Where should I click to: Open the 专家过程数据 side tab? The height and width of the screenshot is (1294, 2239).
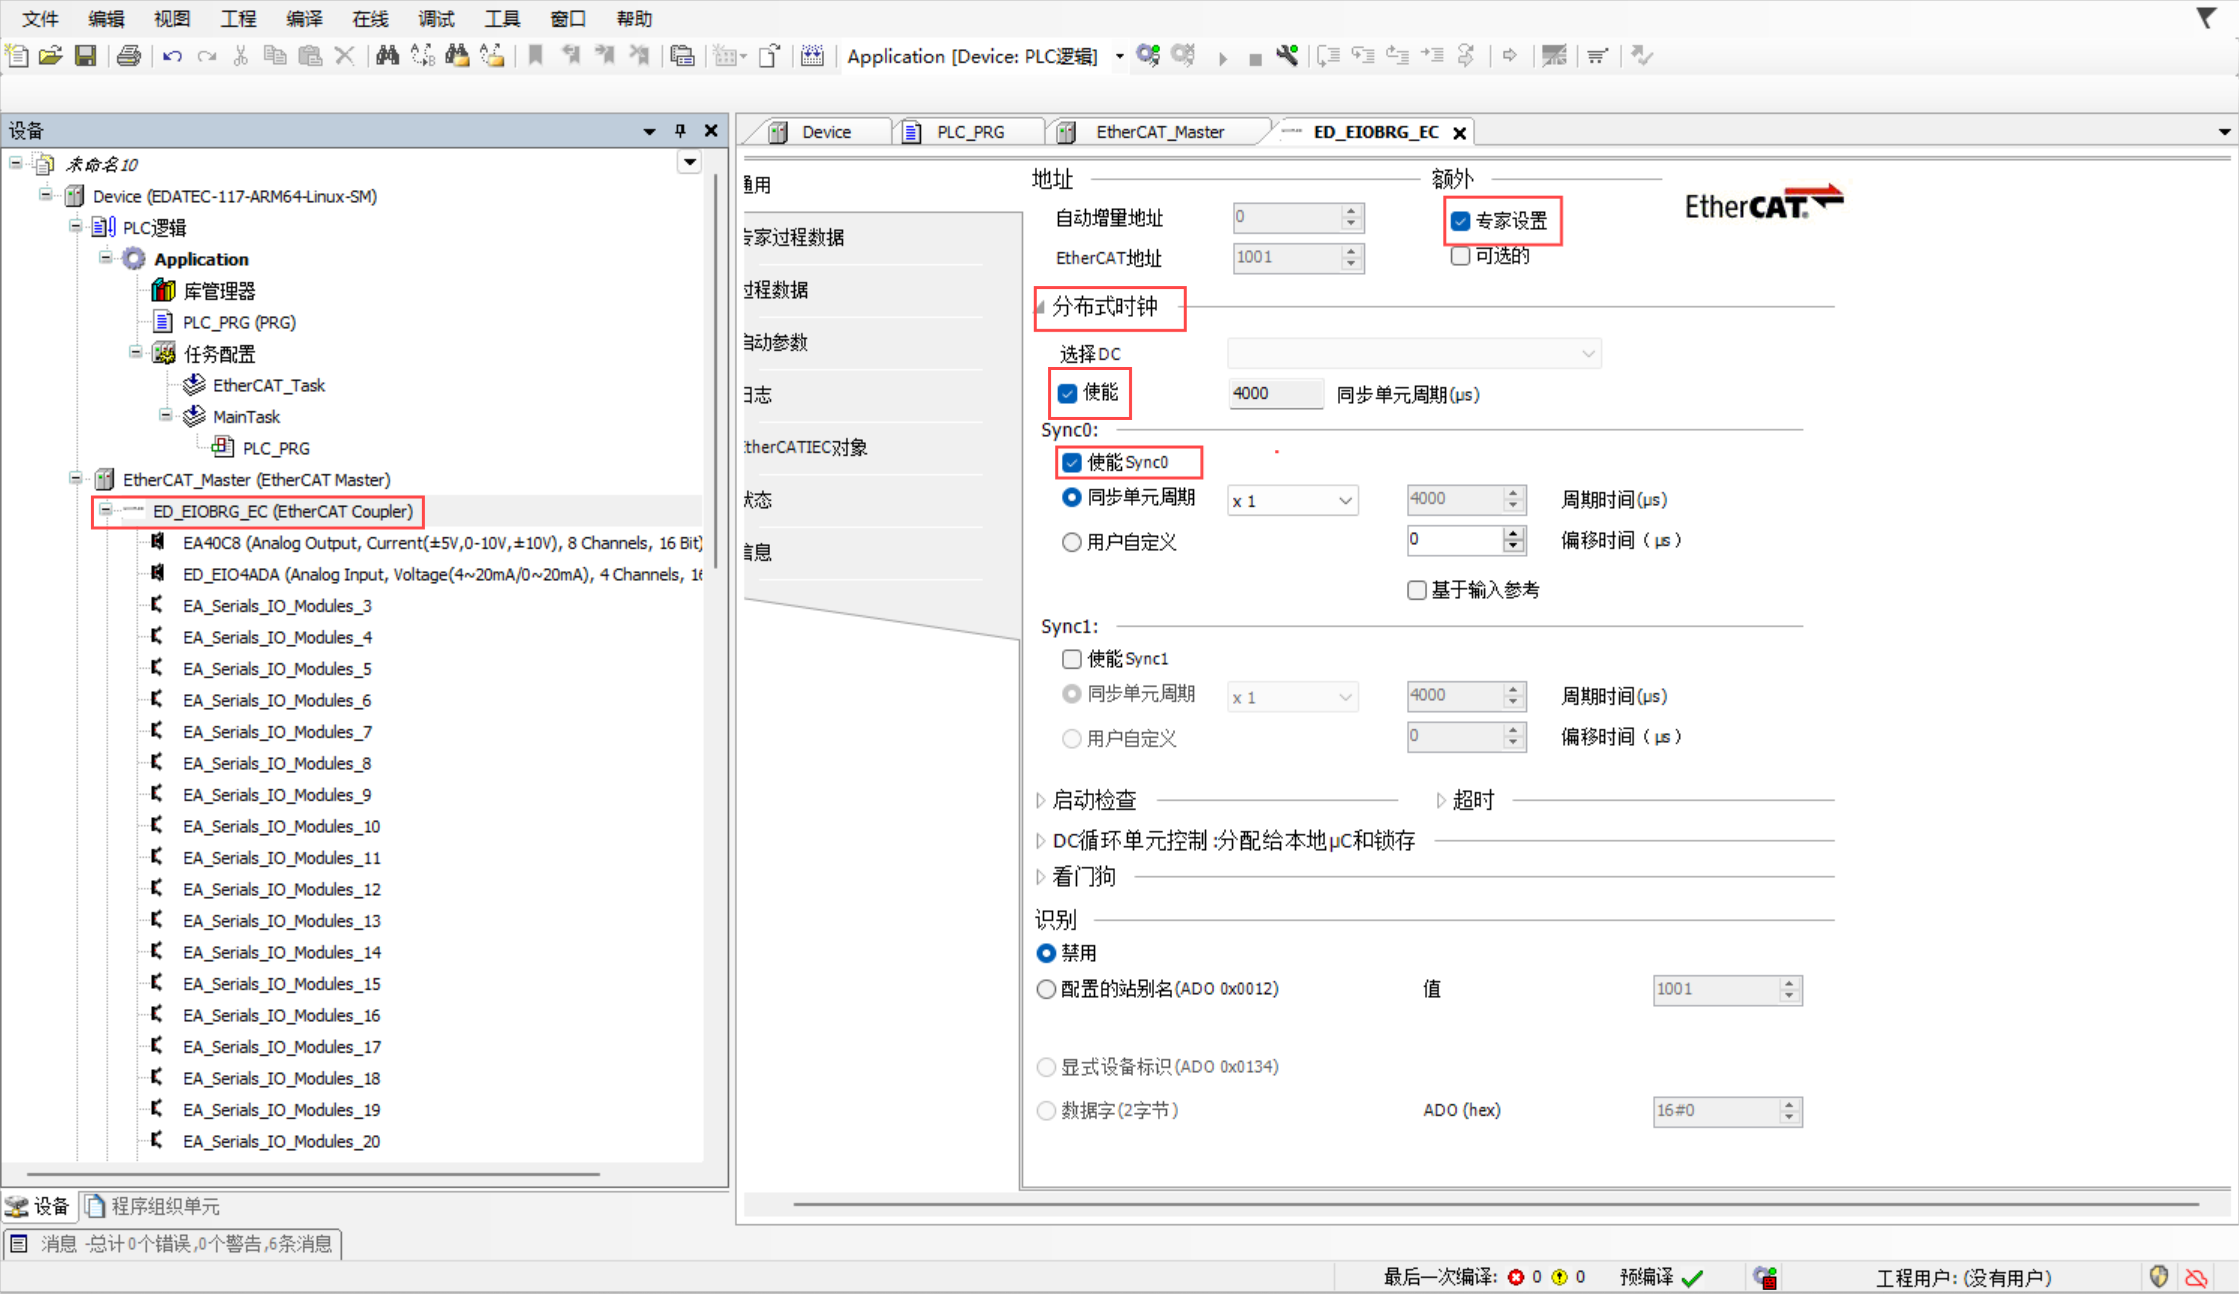(795, 237)
